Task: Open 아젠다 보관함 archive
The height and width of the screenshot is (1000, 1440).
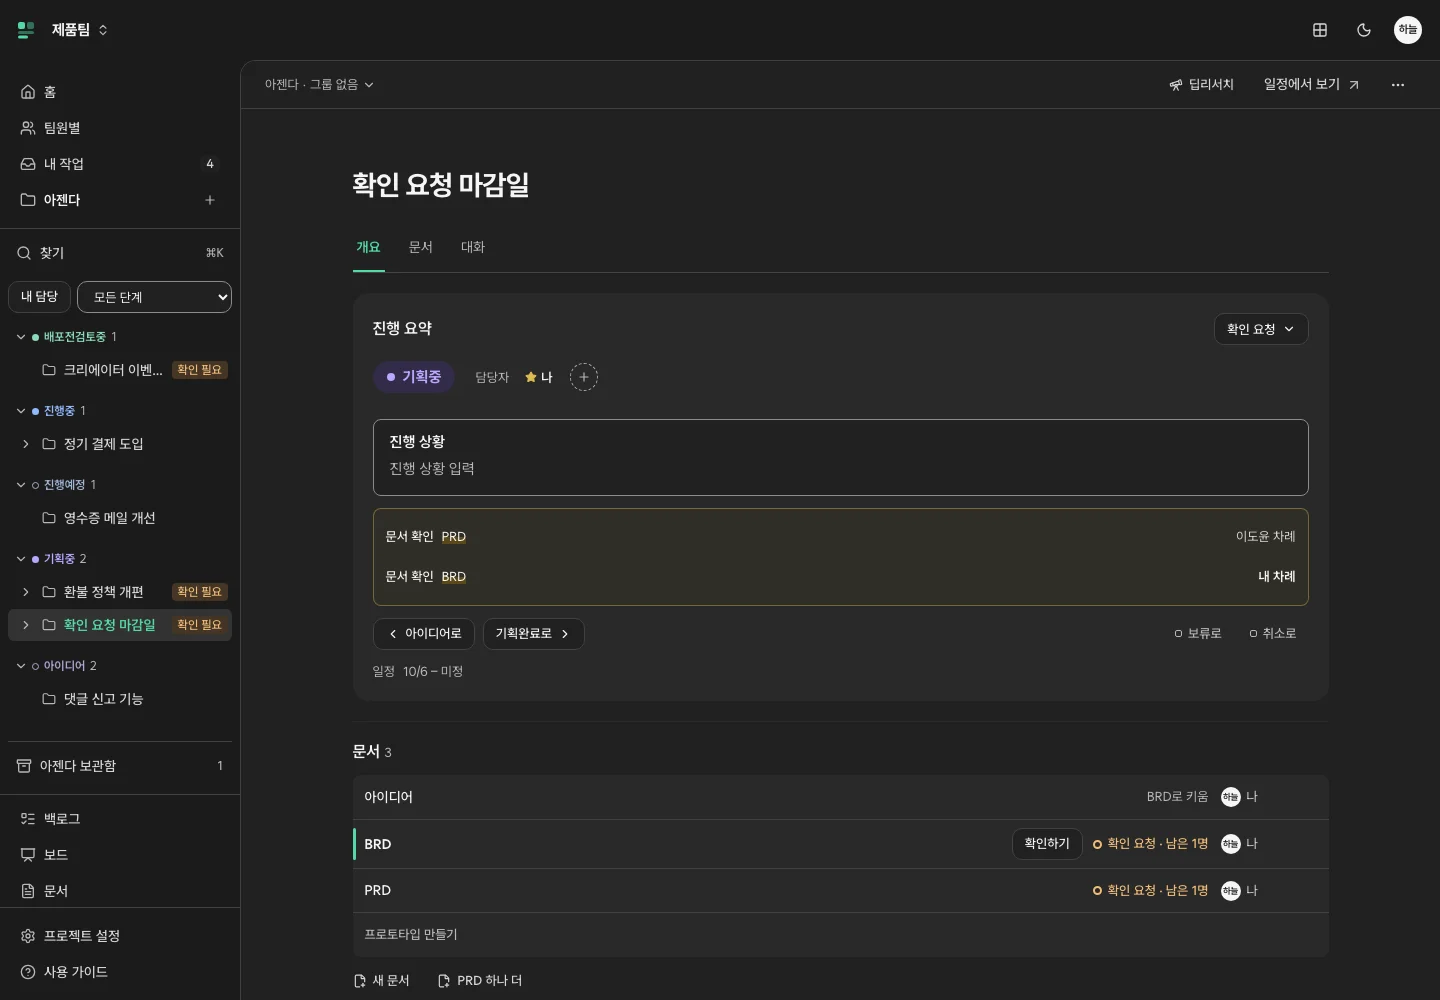Action: pyautogui.click(x=120, y=766)
